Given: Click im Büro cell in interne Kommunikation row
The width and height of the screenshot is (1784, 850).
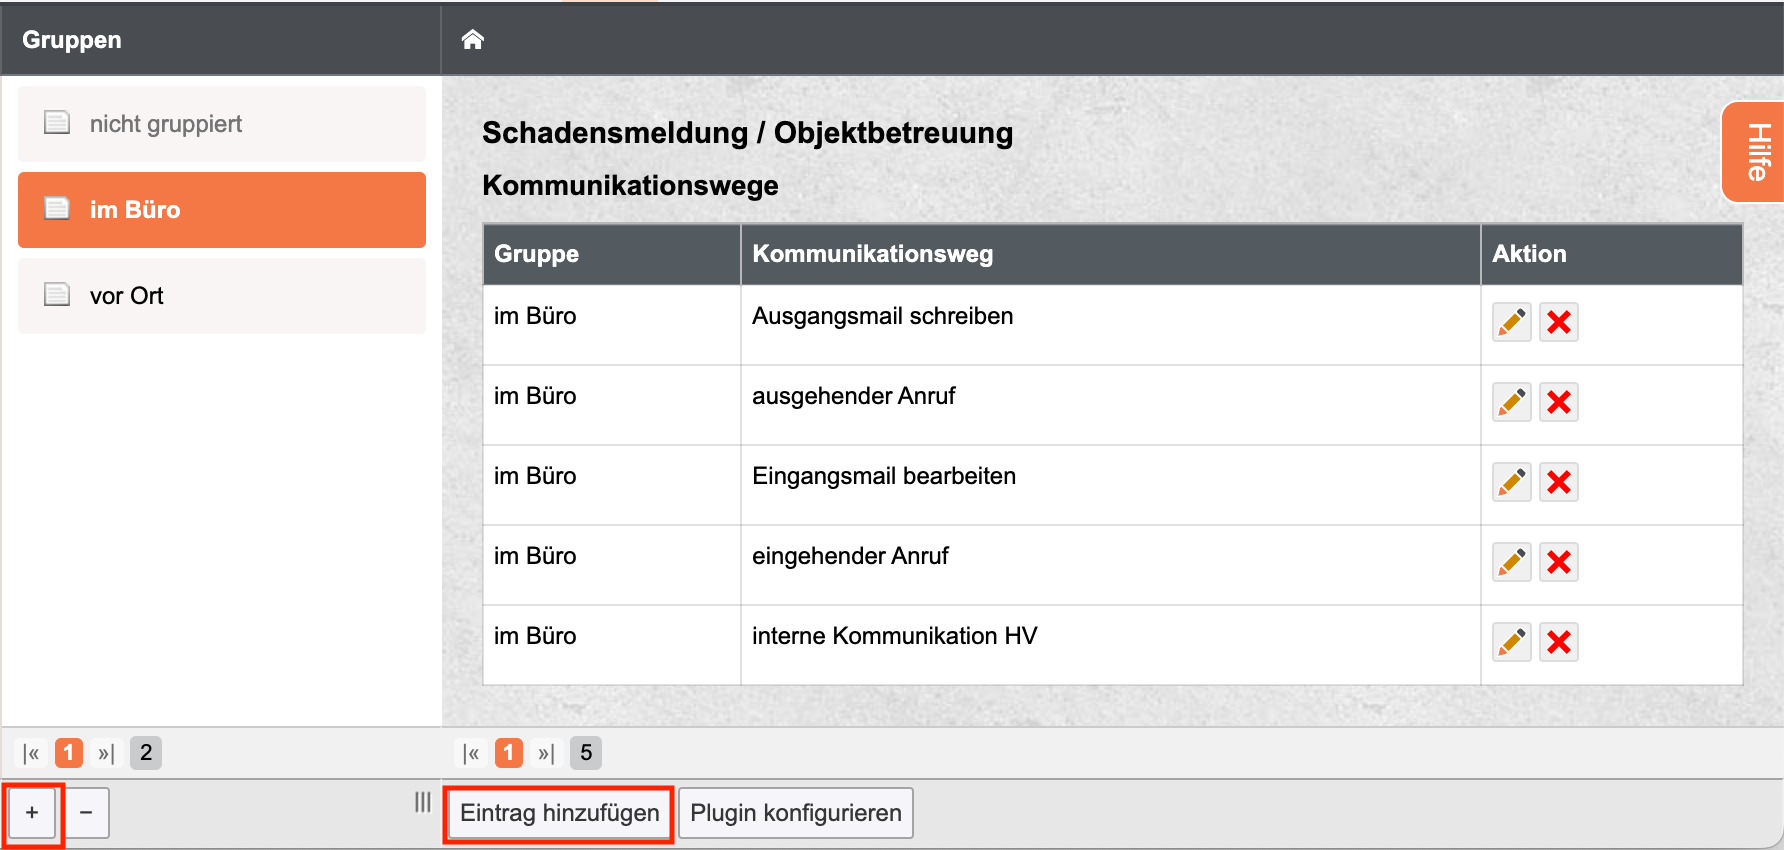Looking at the screenshot, I should (x=611, y=645).
